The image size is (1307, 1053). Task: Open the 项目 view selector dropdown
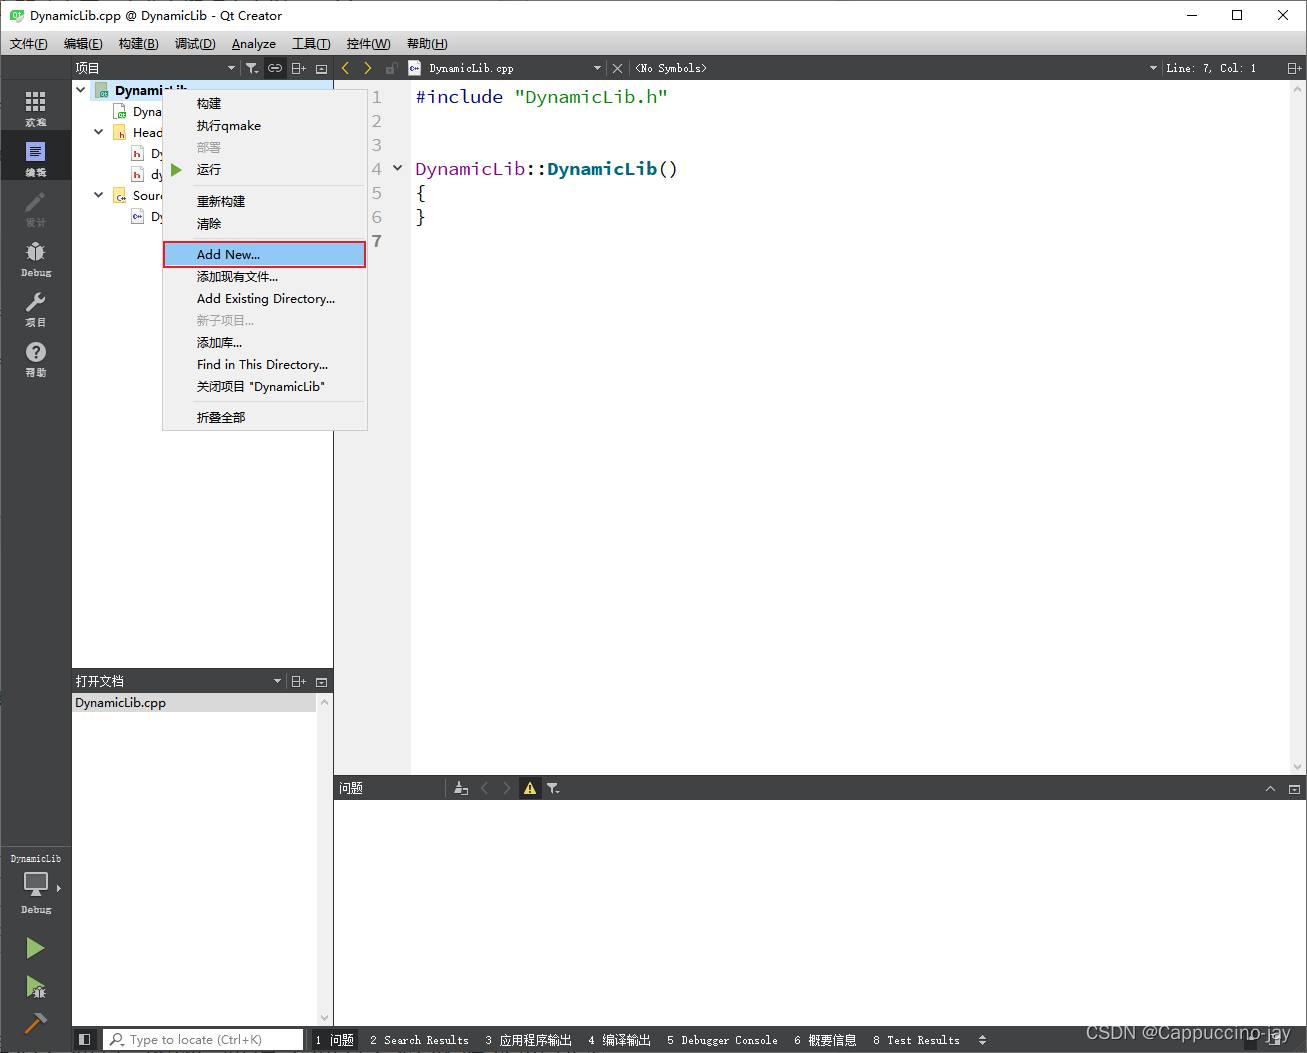pyautogui.click(x=155, y=68)
